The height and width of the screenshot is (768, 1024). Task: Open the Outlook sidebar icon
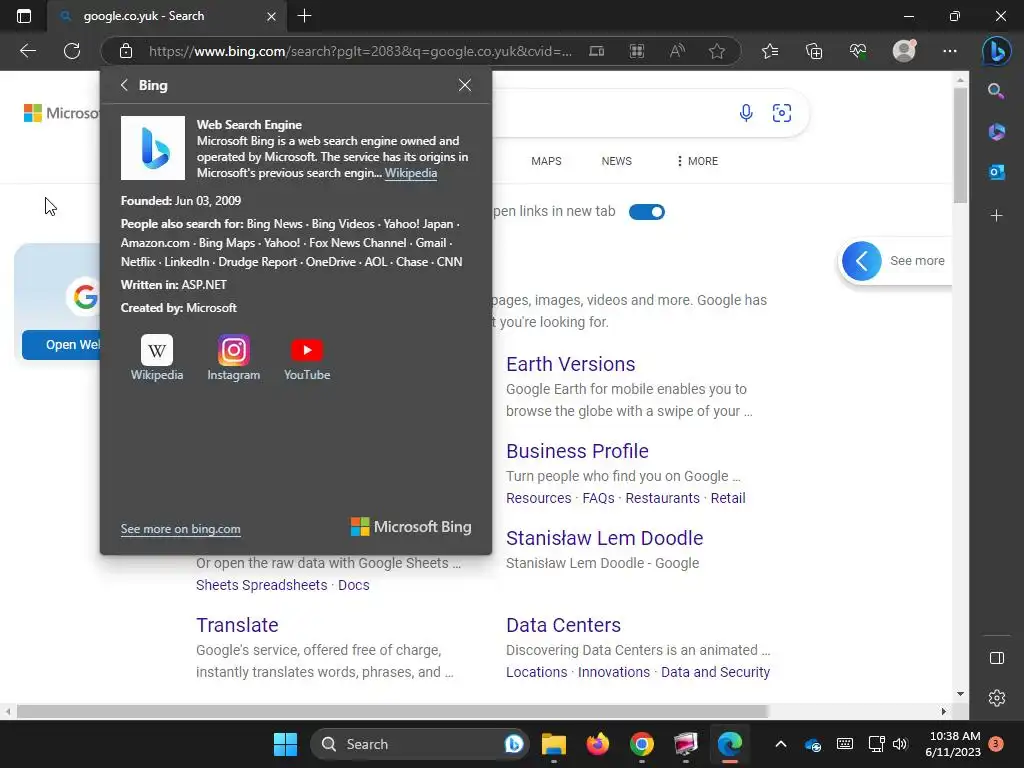(x=997, y=172)
